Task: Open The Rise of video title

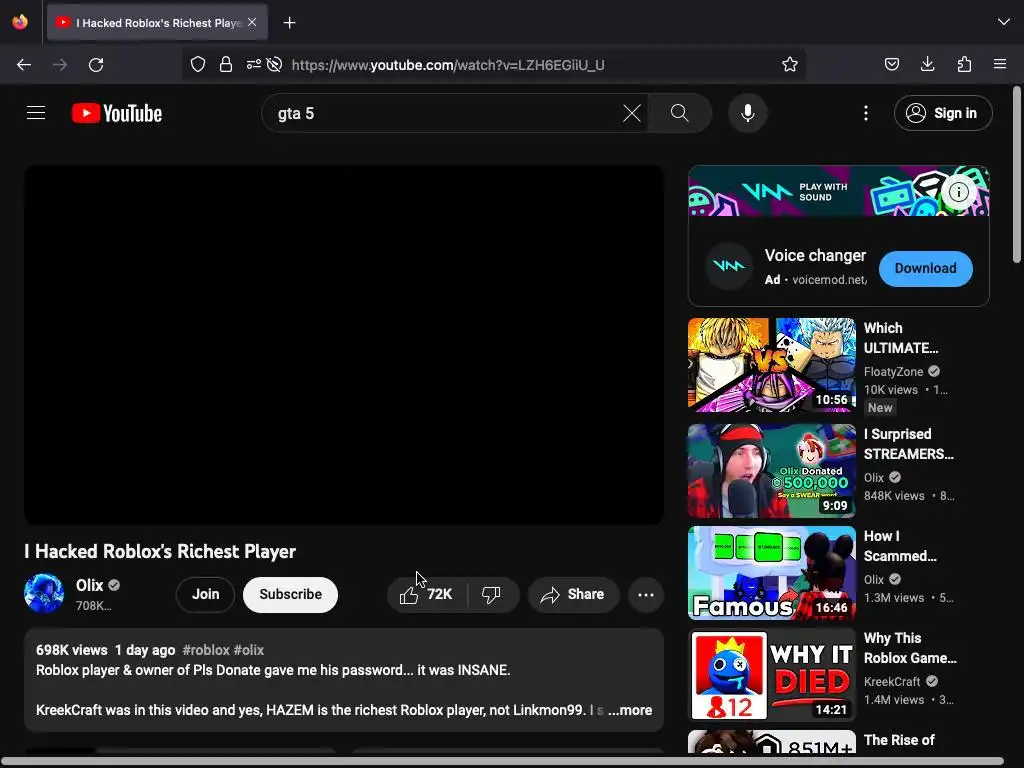Action: tap(899, 740)
